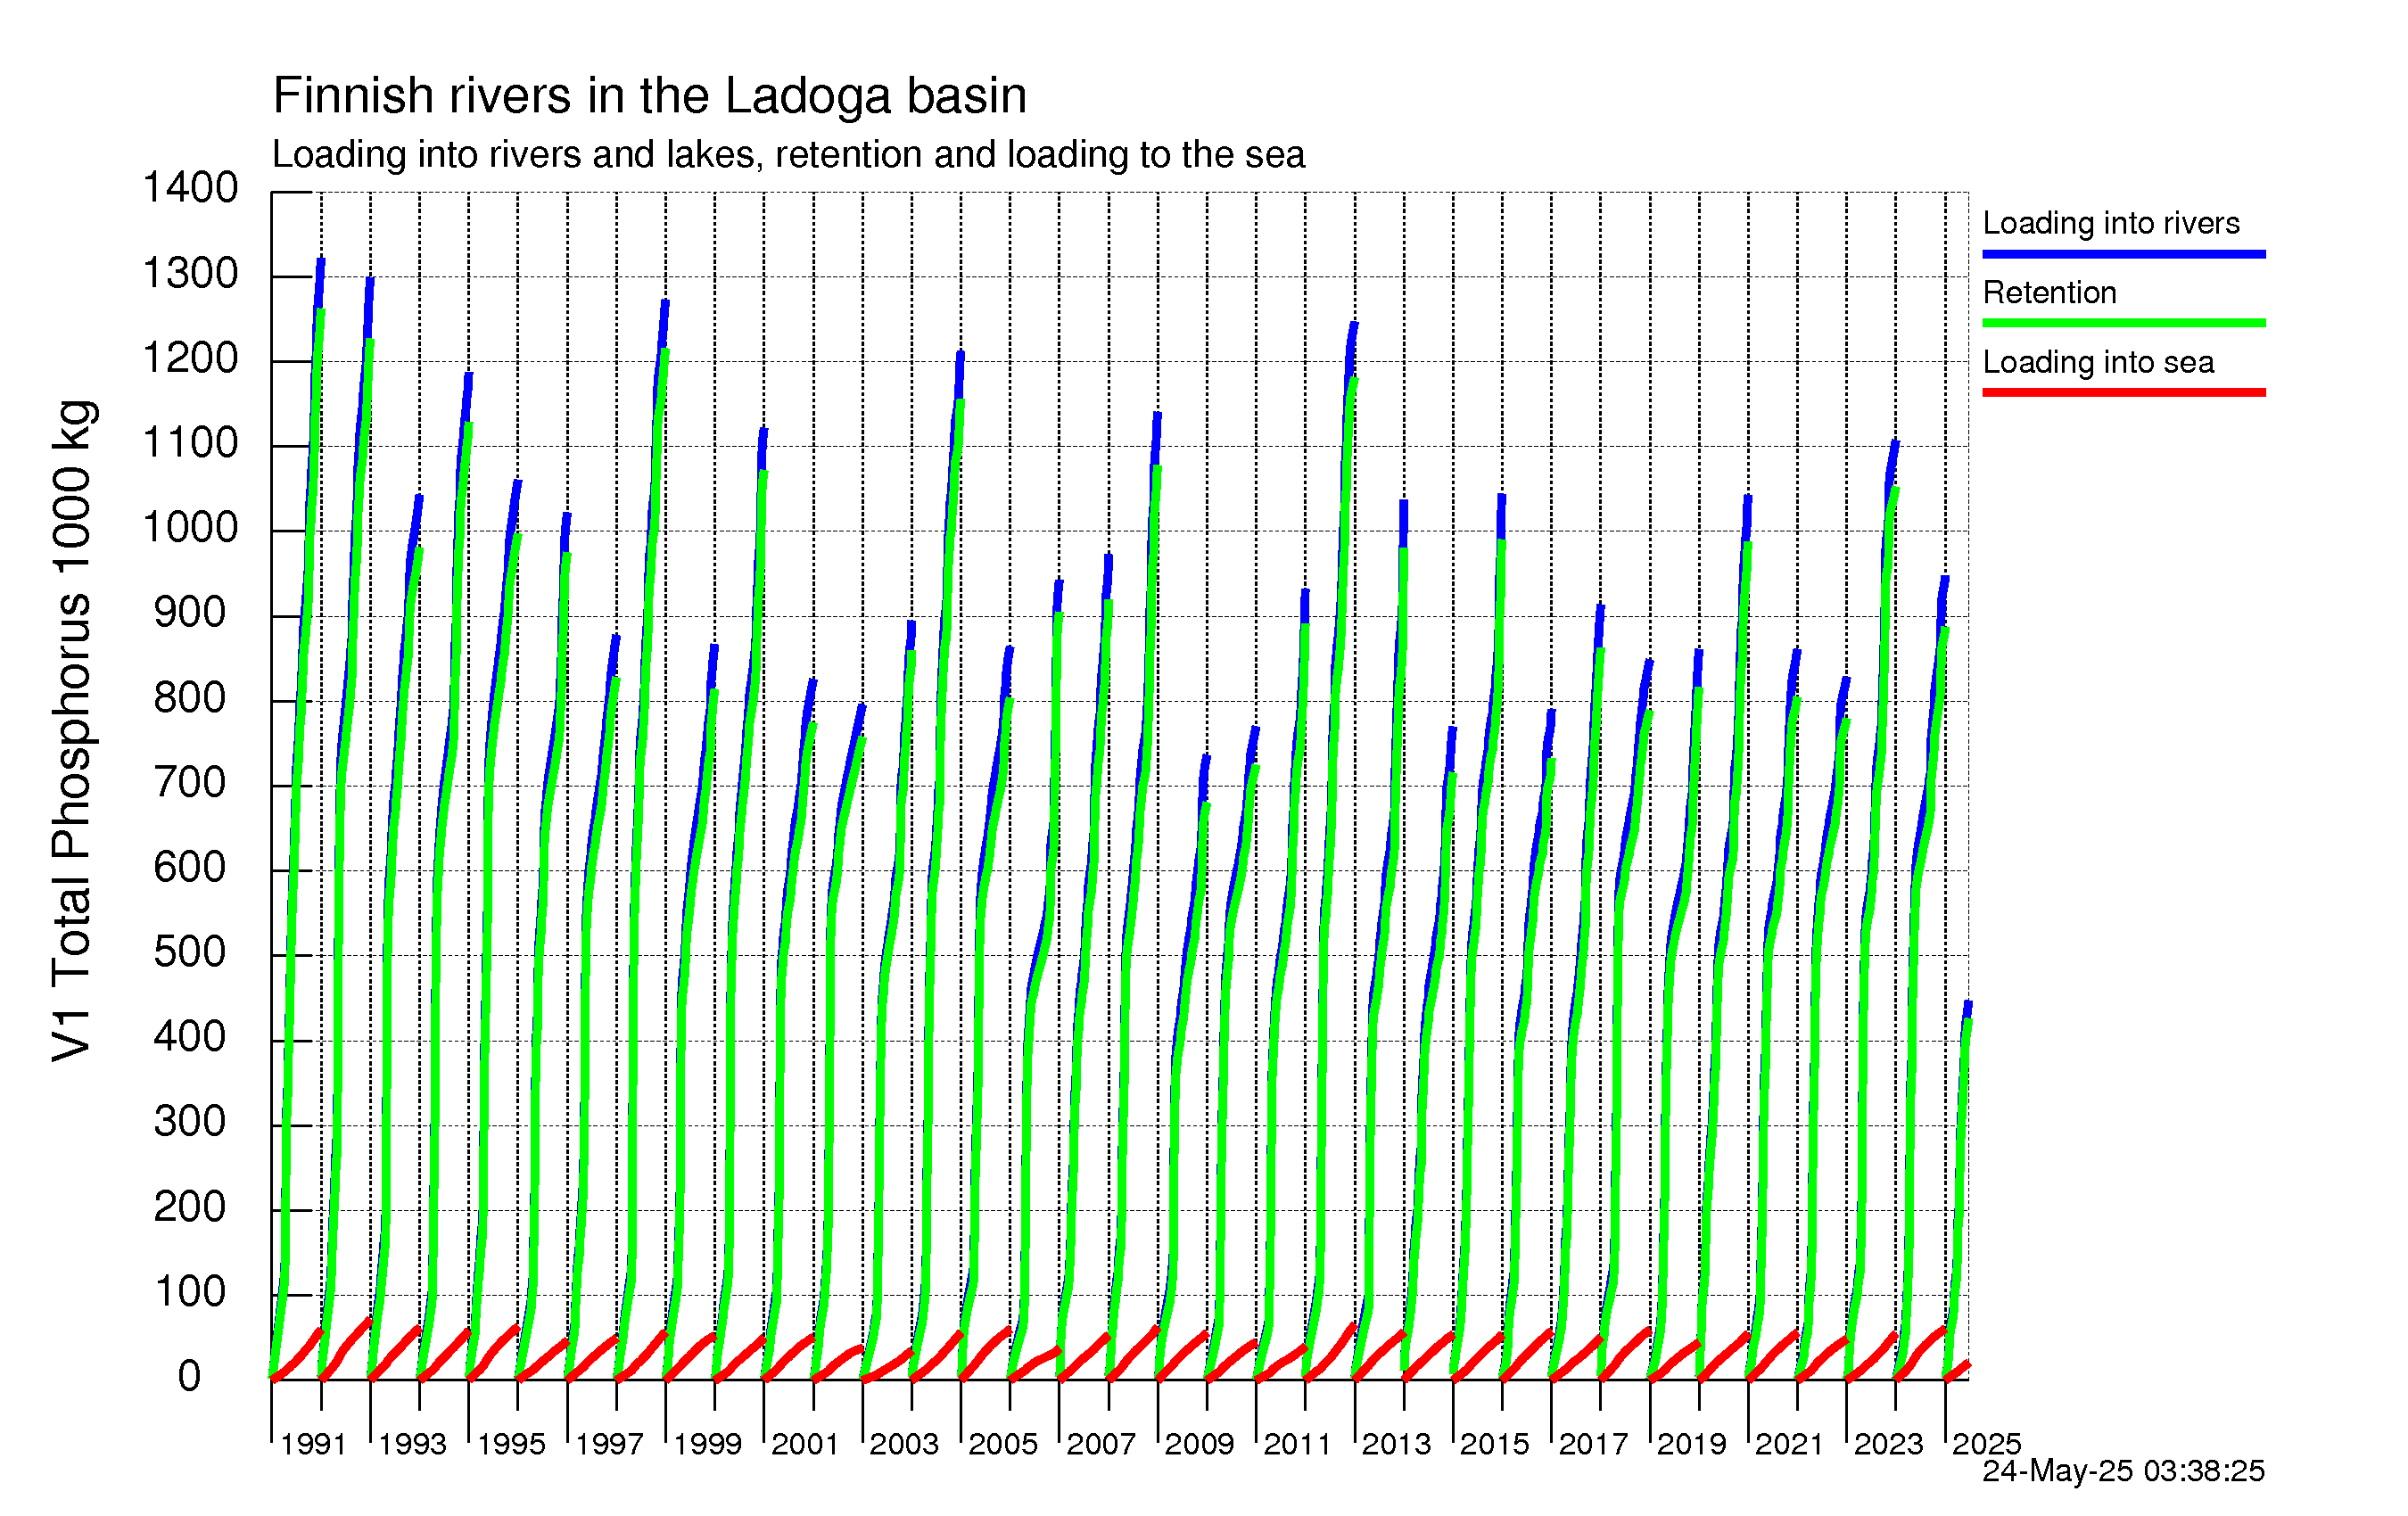2408x1516 pixels.
Task: Click x-axis year label 2009
Action: pyautogui.click(x=1199, y=1444)
